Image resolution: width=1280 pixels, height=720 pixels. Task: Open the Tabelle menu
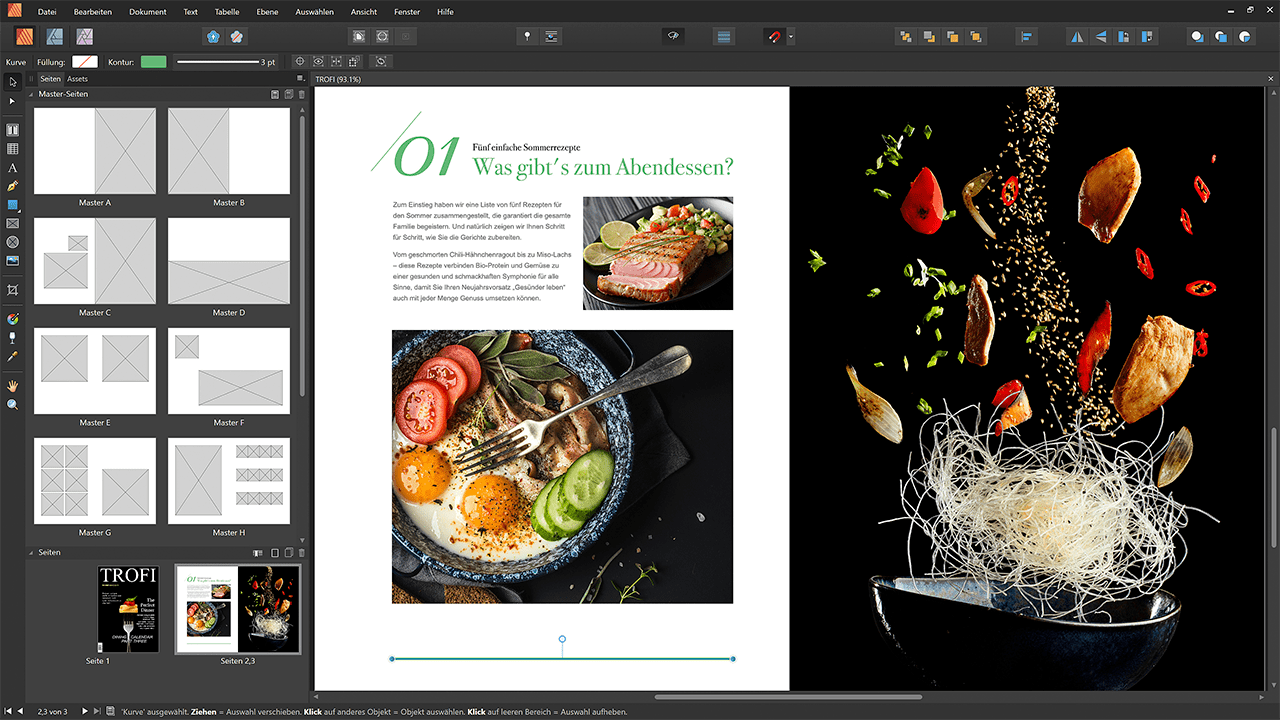[227, 12]
